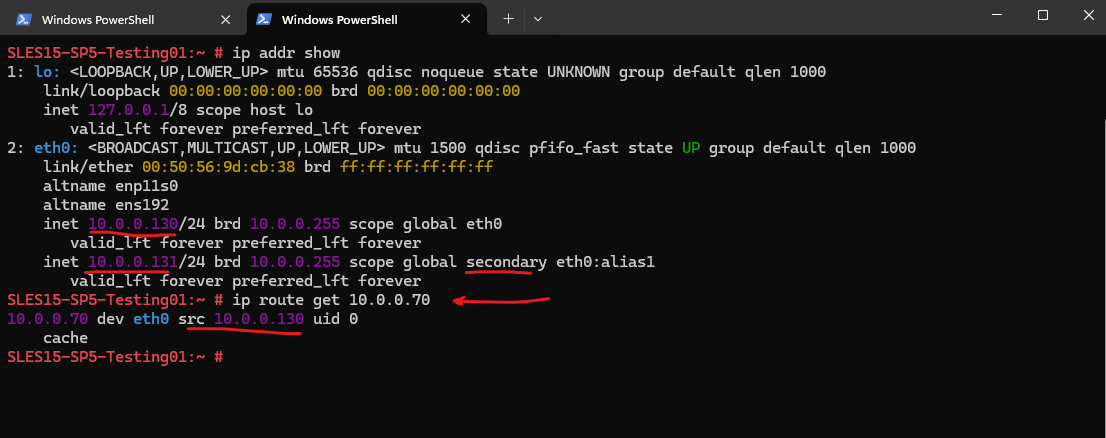Click the PowerShell icon on the active tab
Screen dimensions: 1106x438
point(263,19)
